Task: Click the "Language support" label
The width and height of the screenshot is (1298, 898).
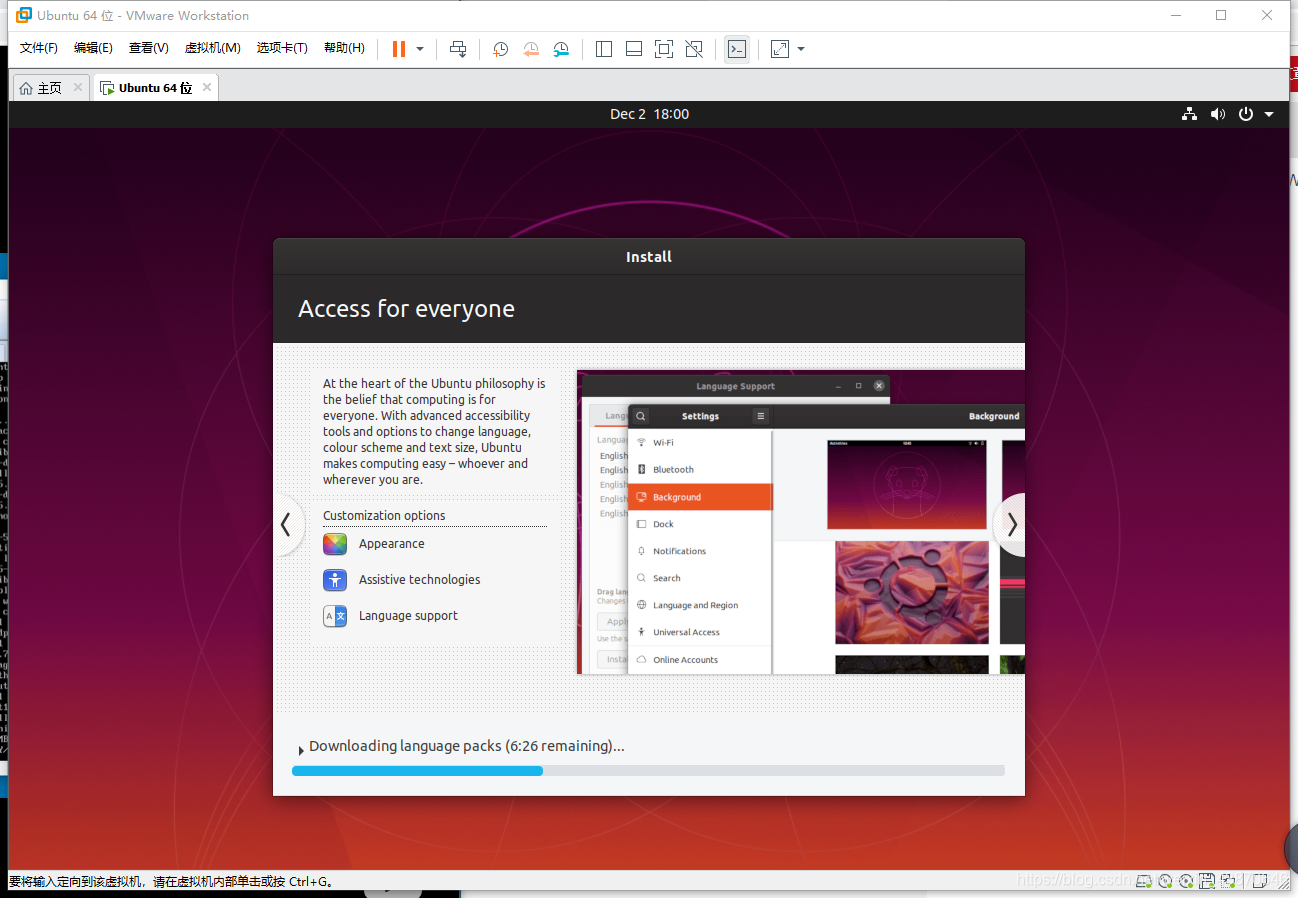Action: pyautogui.click(x=408, y=616)
